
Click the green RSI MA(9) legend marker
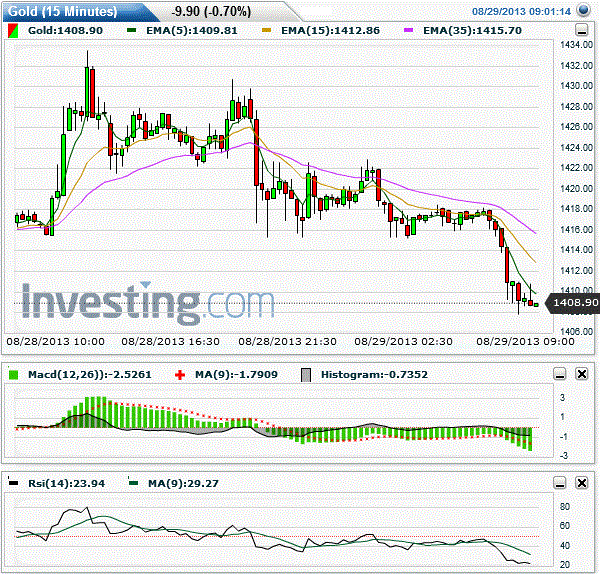coord(133,483)
